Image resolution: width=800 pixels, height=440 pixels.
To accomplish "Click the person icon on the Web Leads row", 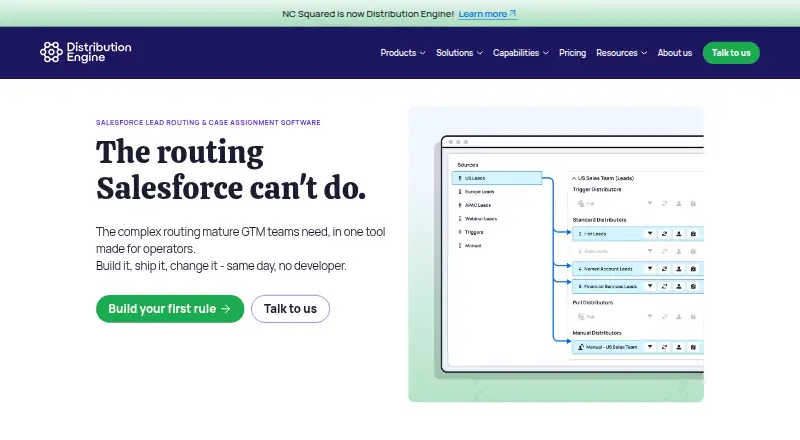I will coord(679,251).
